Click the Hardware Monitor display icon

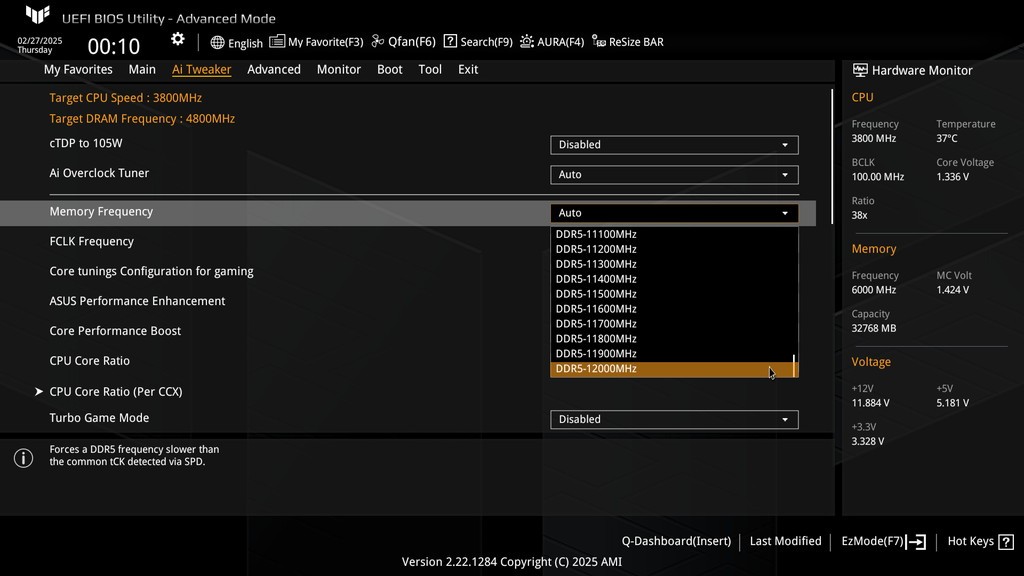pos(860,70)
